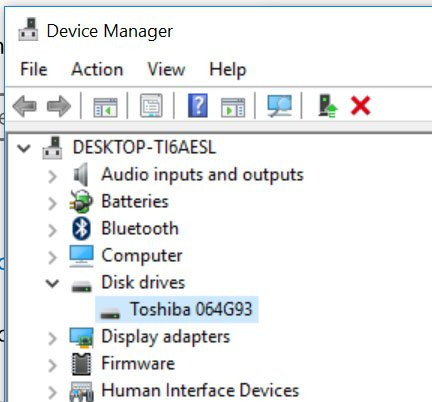432x402 pixels.
Task: Select Human Interface Devices category
Action: 200,390
